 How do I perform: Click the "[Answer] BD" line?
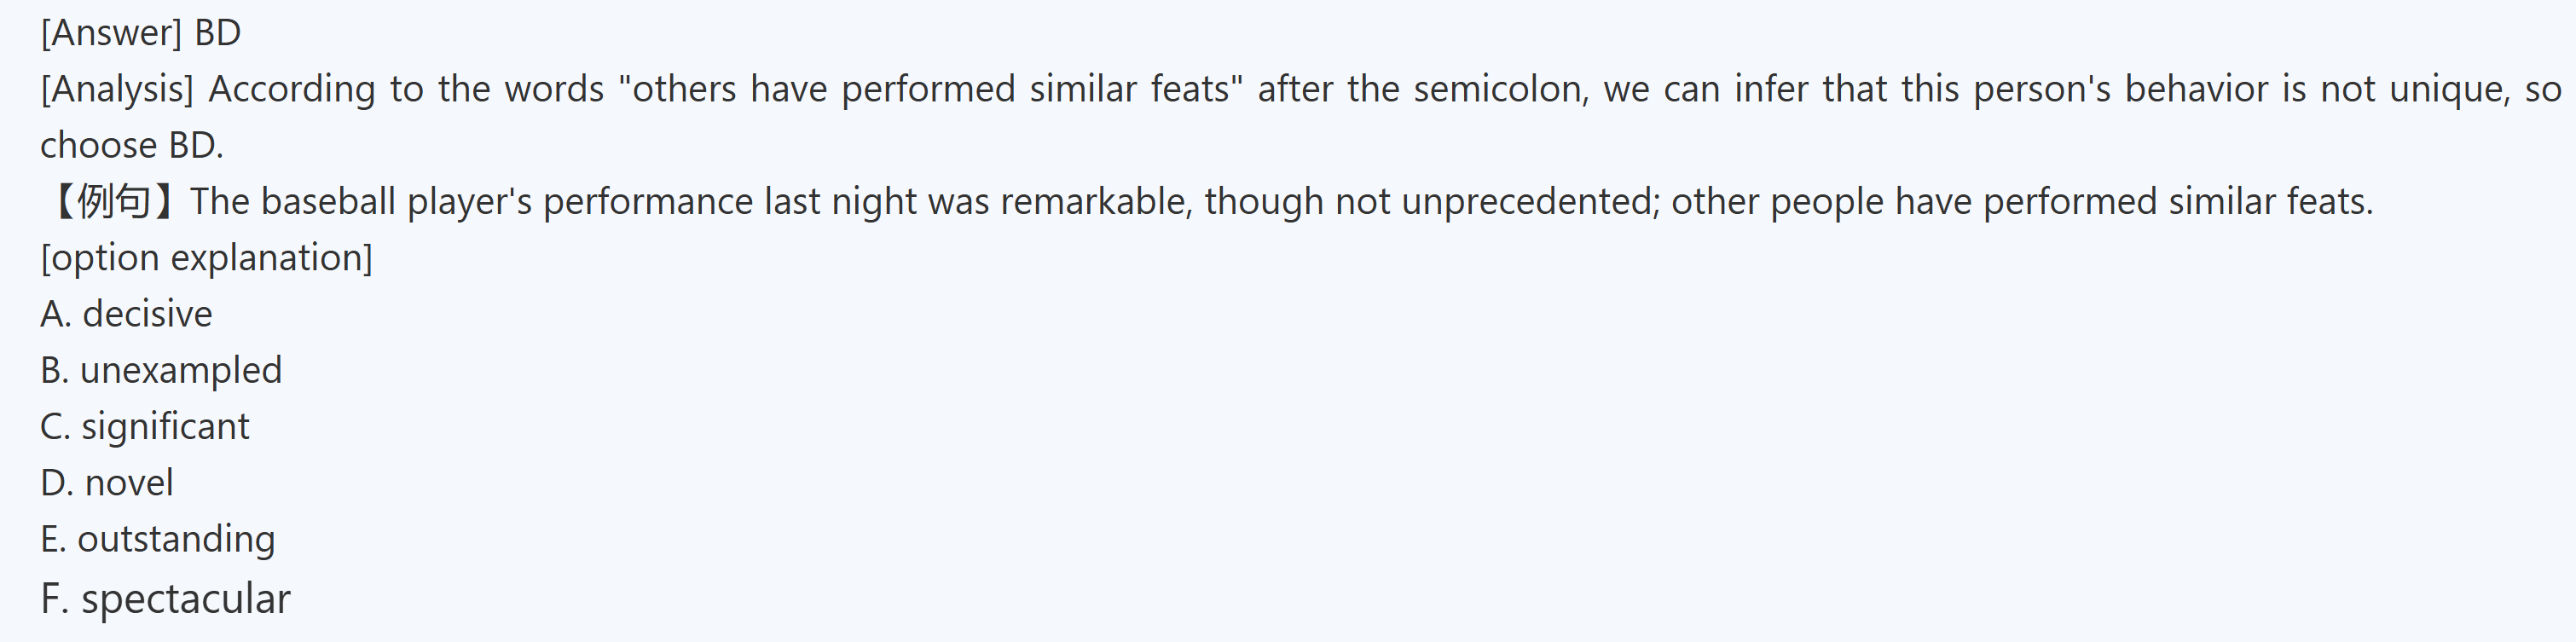pyautogui.click(x=141, y=33)
